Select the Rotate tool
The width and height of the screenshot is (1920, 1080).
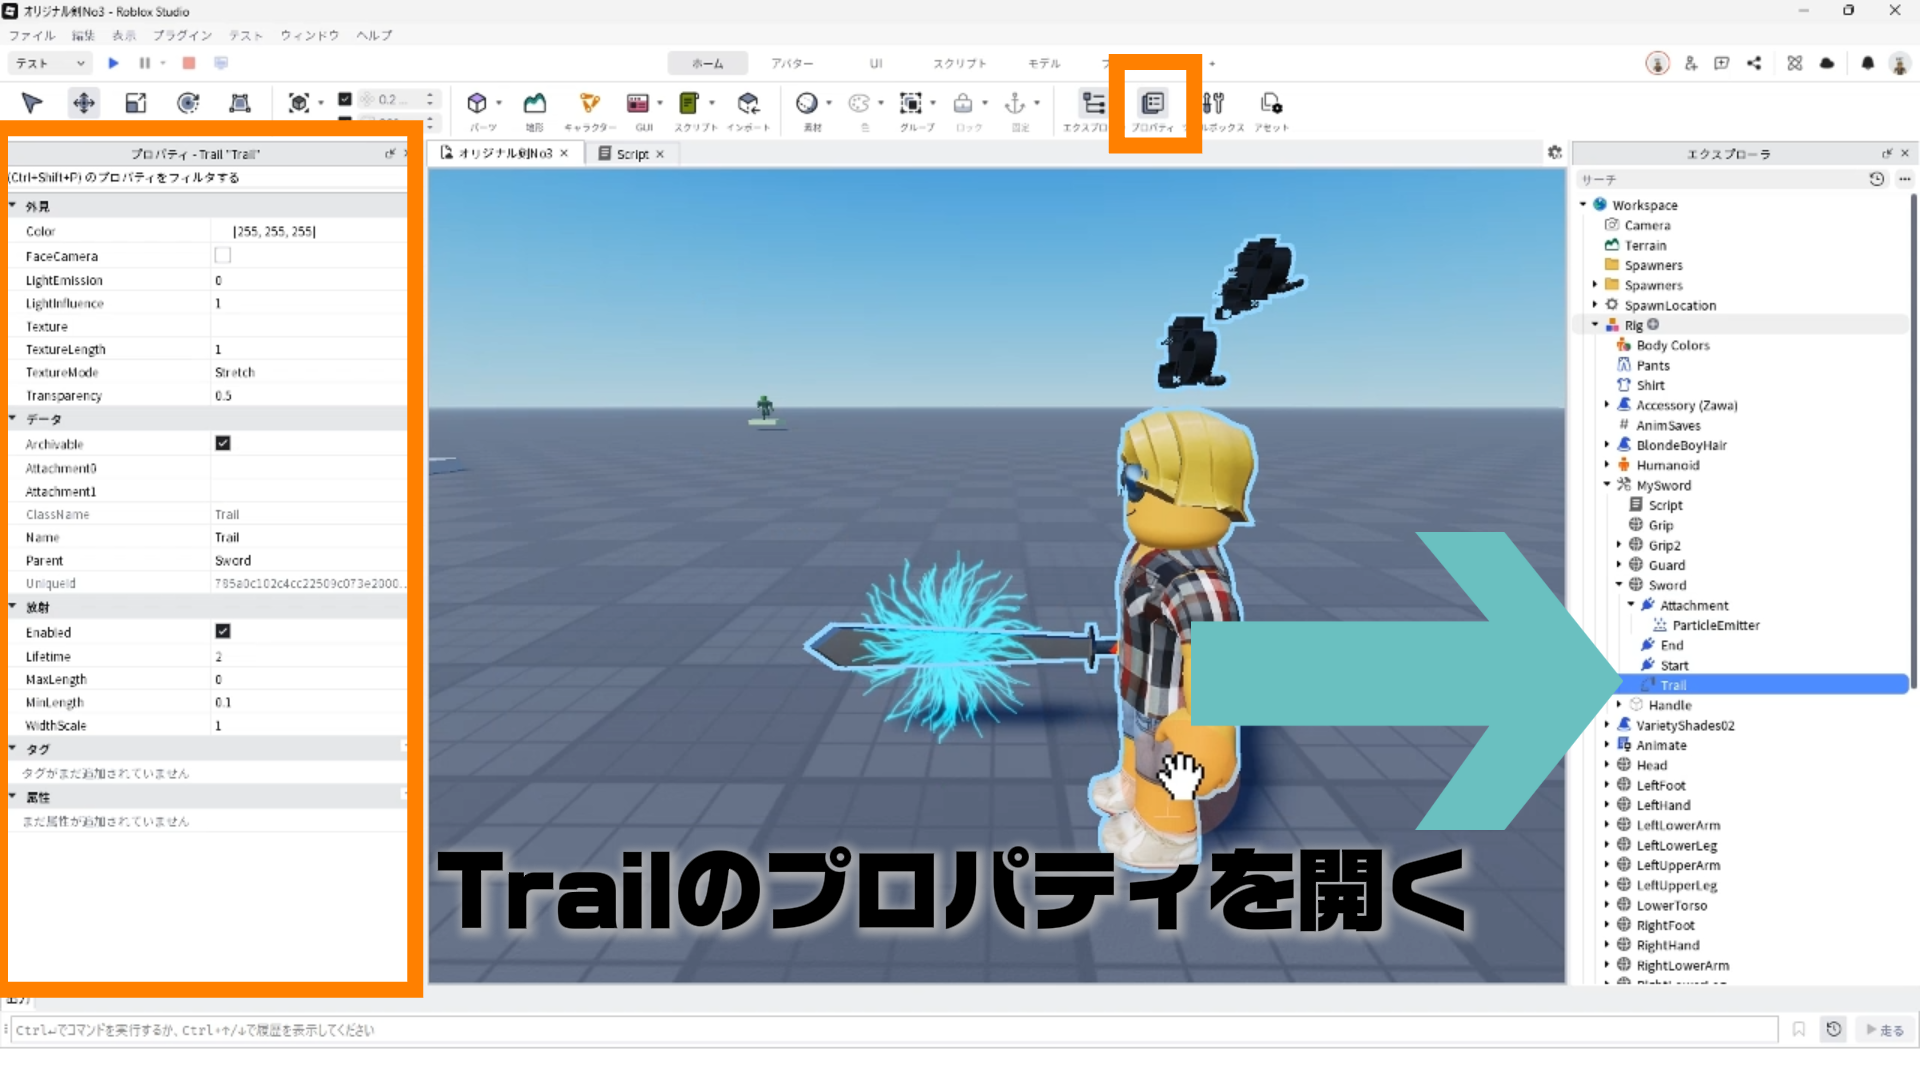coord(188,103)
